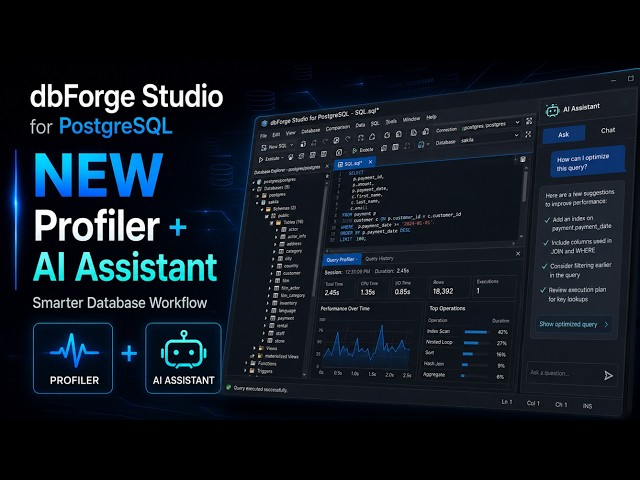Click the clipboard icon at top right of editor
The width and height of the screenshot is (640, 480).
coord(523,160)
